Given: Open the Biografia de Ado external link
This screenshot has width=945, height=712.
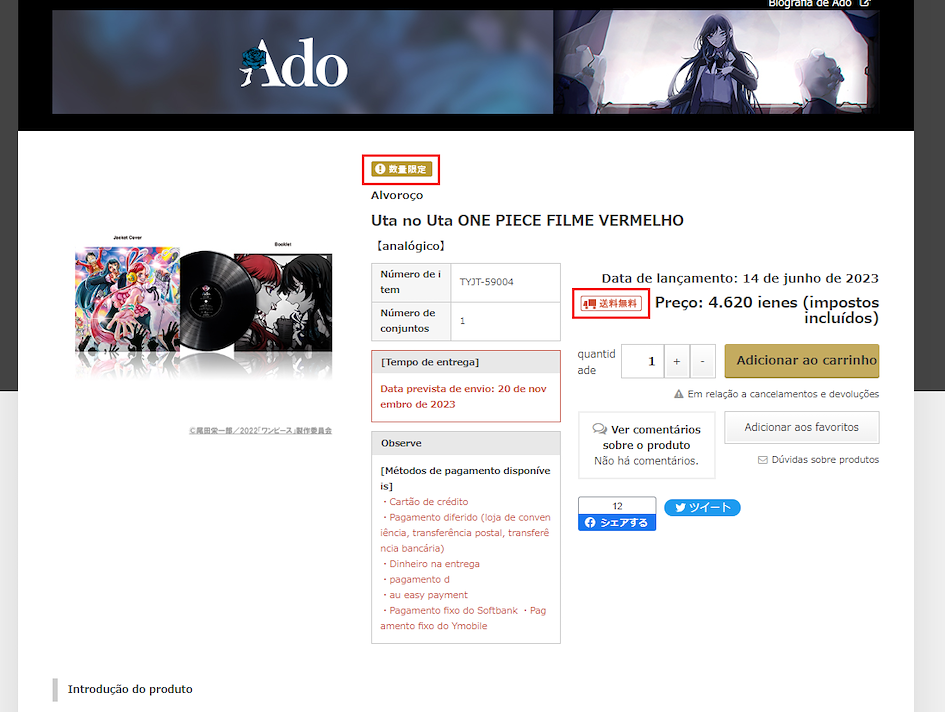Looking at the screenshot, I should click(x=818, y=4).
